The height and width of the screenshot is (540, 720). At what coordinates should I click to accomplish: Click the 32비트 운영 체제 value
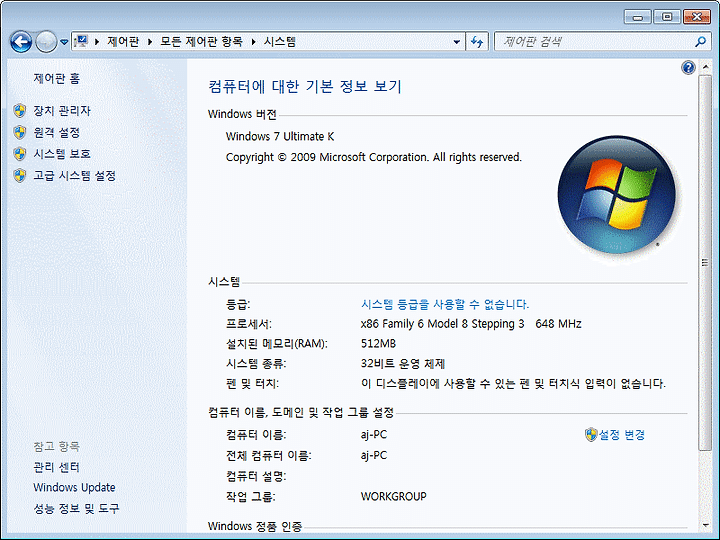coord(403,364)
